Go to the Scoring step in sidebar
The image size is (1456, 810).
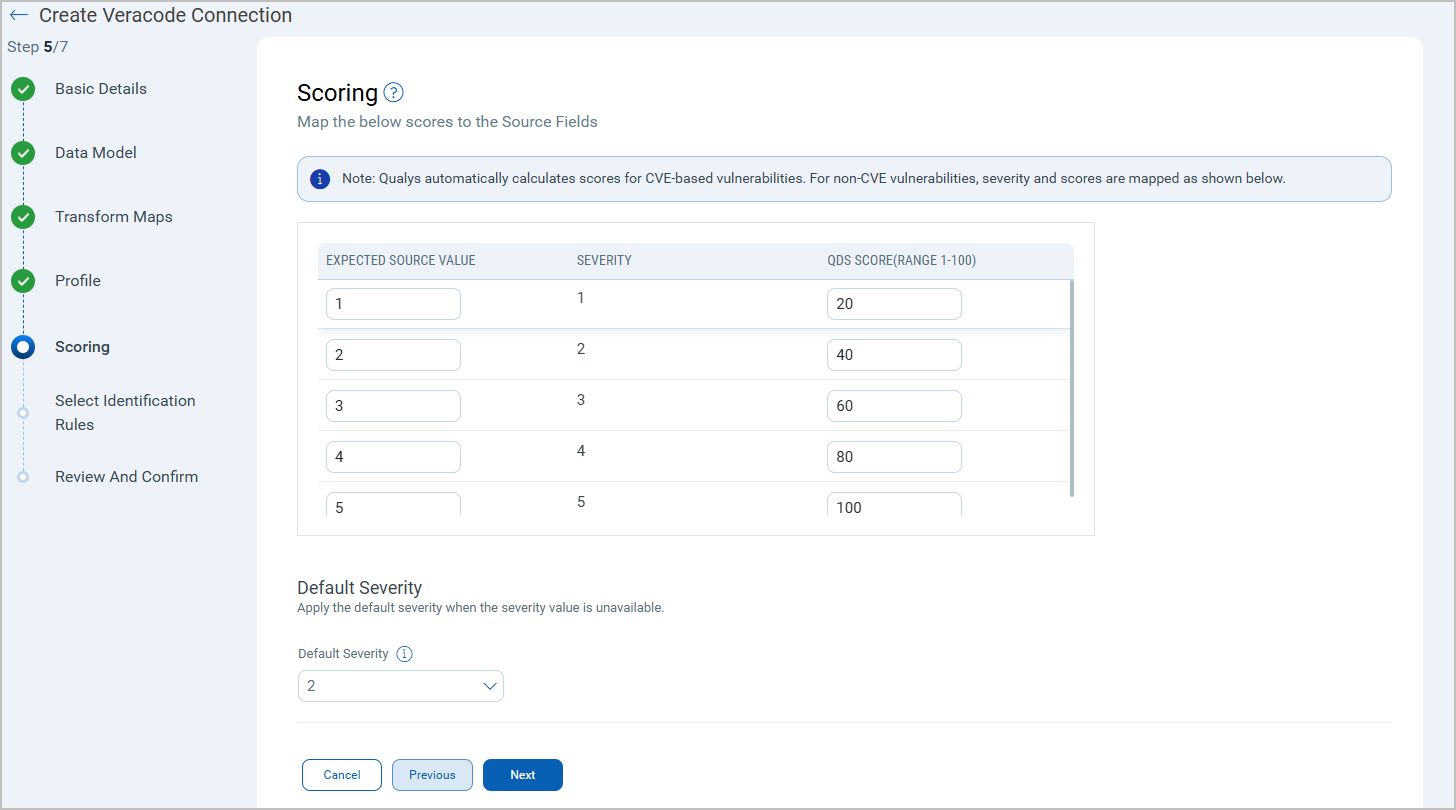click(x=82, y=347)
